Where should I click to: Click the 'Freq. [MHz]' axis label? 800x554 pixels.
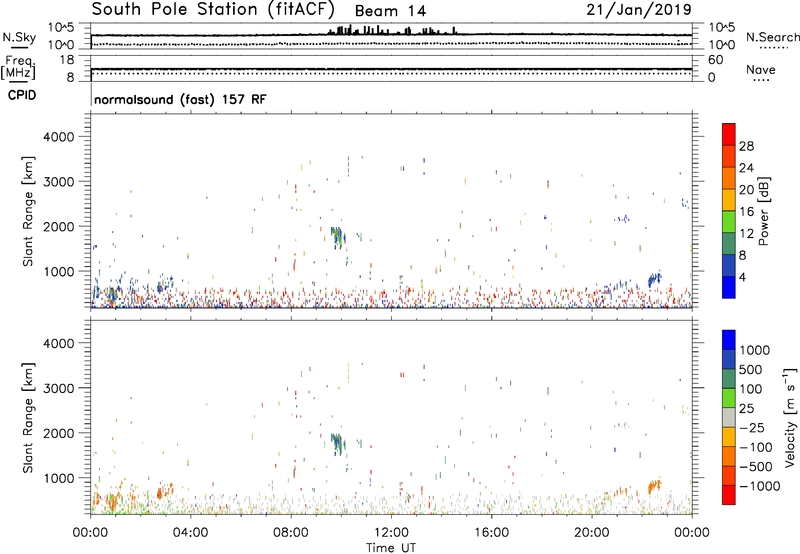[19, 67]
